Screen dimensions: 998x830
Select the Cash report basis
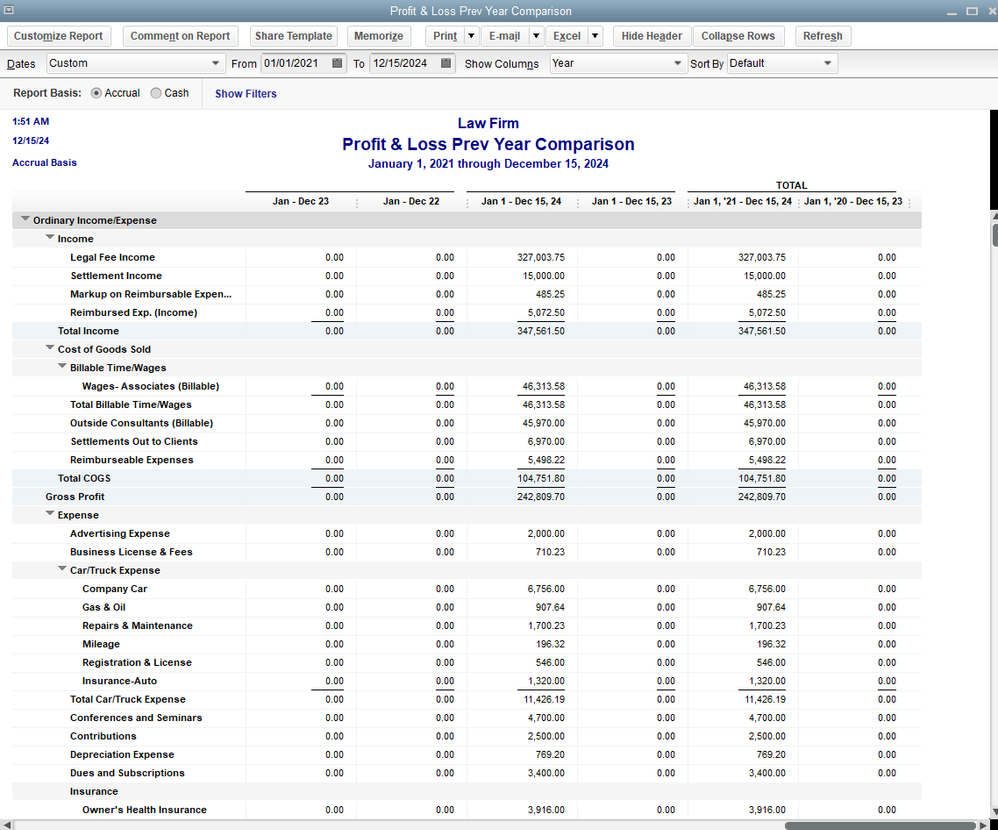coord(156,93)
